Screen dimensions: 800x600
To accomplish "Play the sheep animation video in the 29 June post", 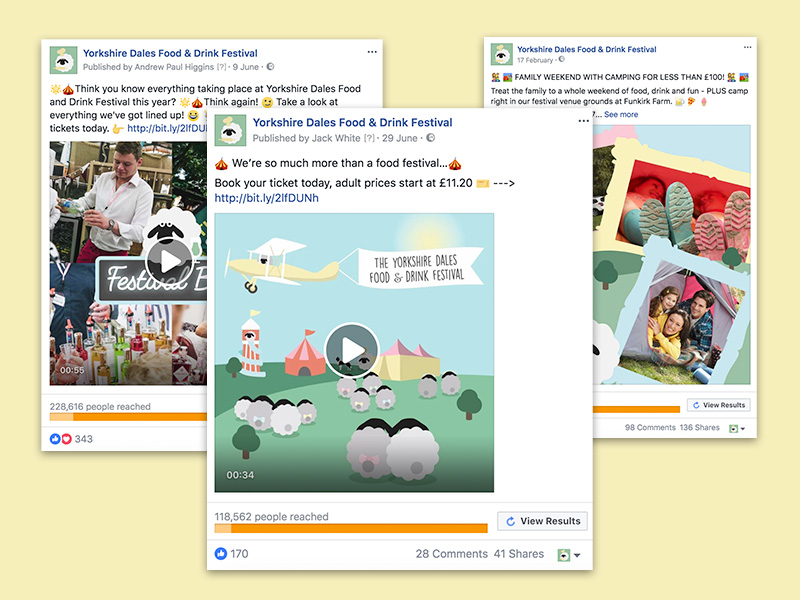I will pos(352,351).
